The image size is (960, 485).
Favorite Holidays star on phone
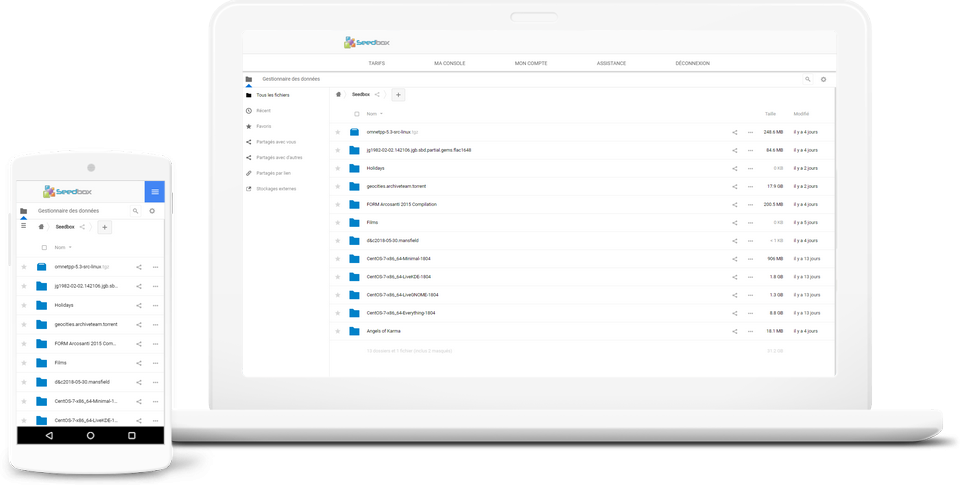(x=24, y=305)
